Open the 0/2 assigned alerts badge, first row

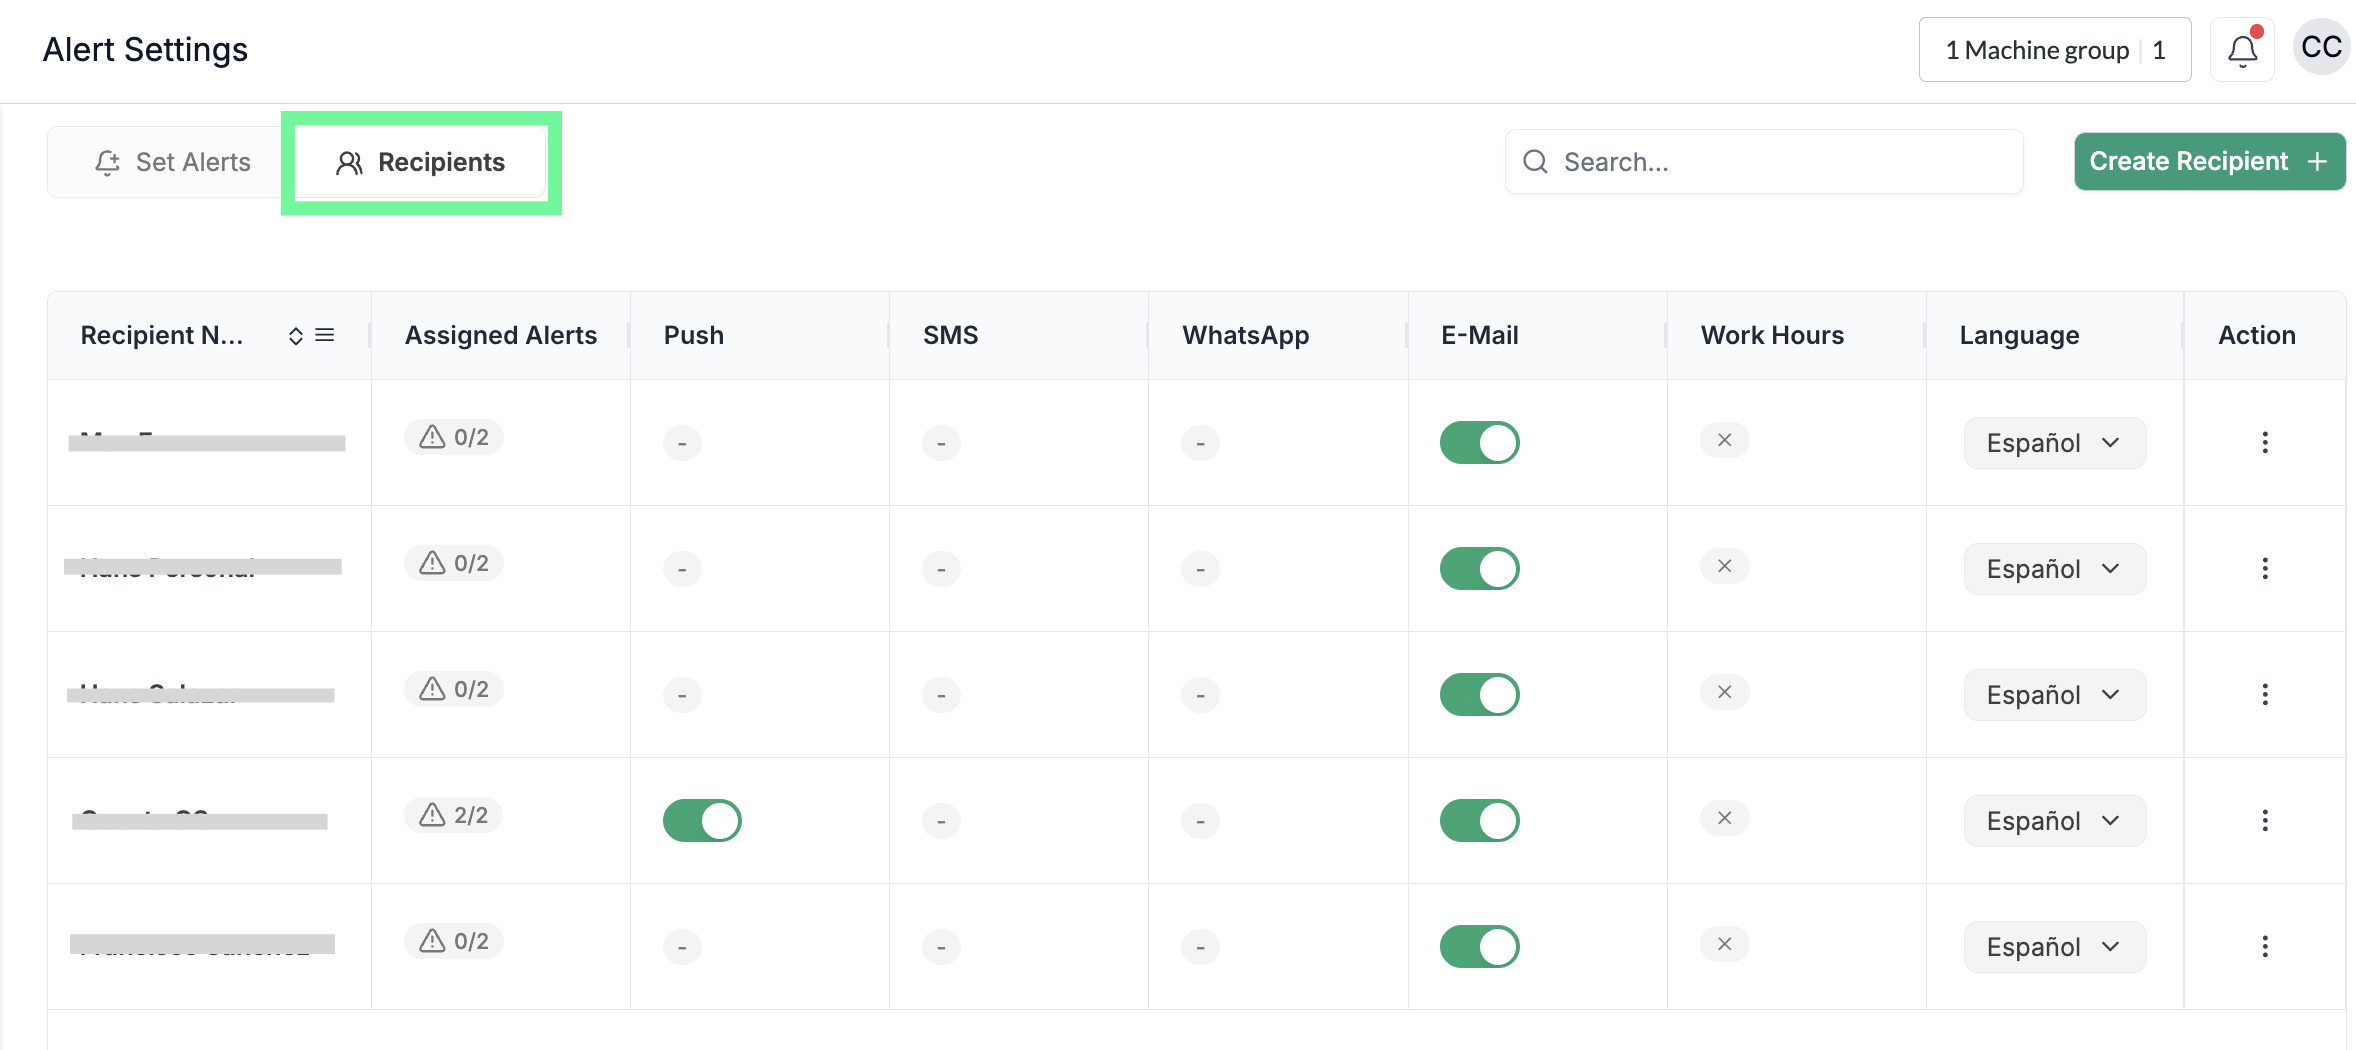(x=454, y=437)
